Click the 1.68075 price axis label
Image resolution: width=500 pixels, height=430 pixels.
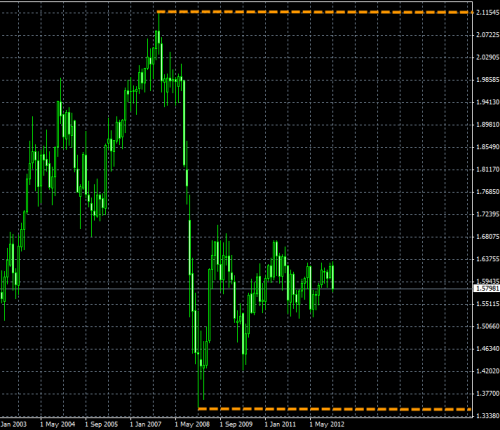click(x=488, y=237)
